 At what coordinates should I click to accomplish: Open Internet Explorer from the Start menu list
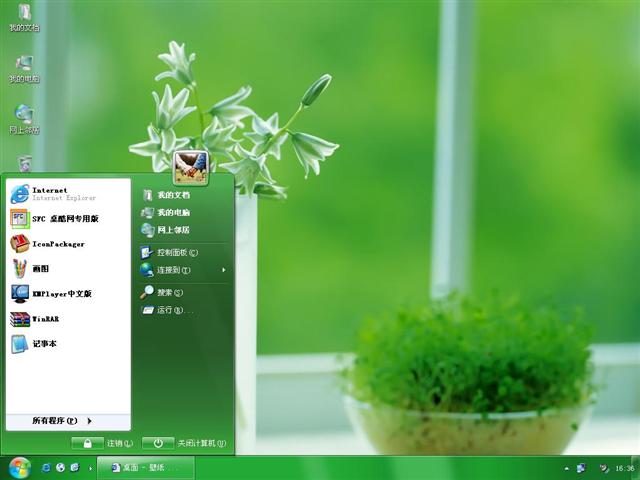click(68, 194)
